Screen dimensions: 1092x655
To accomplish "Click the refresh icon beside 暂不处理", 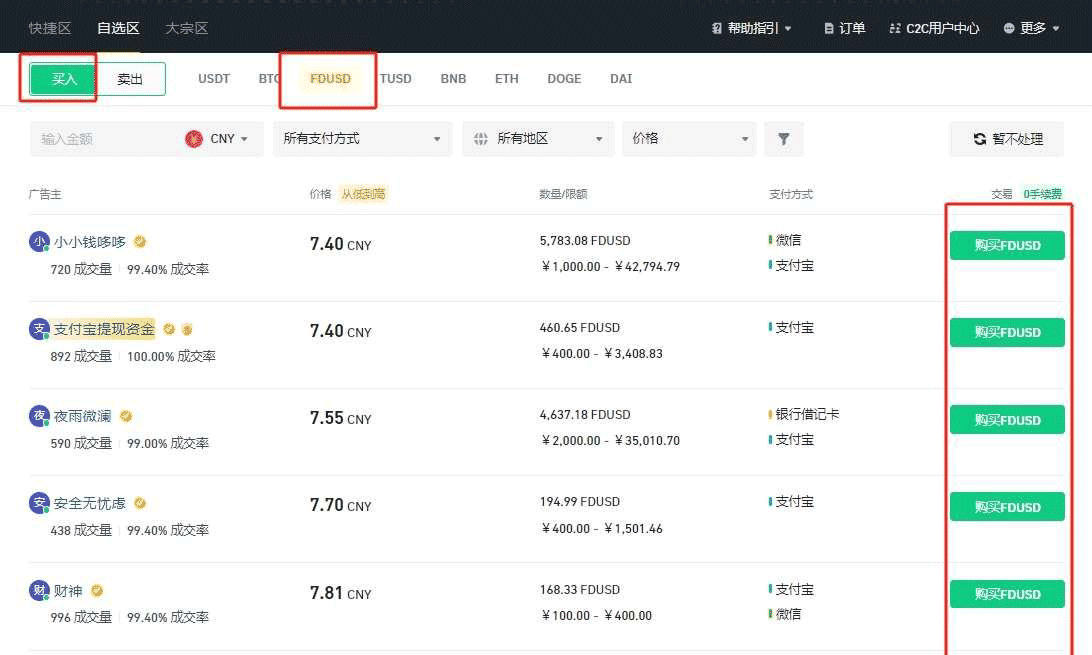I will click(x=978, y=139).
